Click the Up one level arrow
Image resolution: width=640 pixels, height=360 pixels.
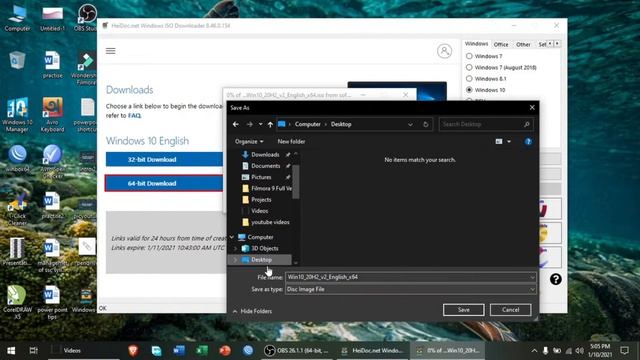click(x=270, y=124)
